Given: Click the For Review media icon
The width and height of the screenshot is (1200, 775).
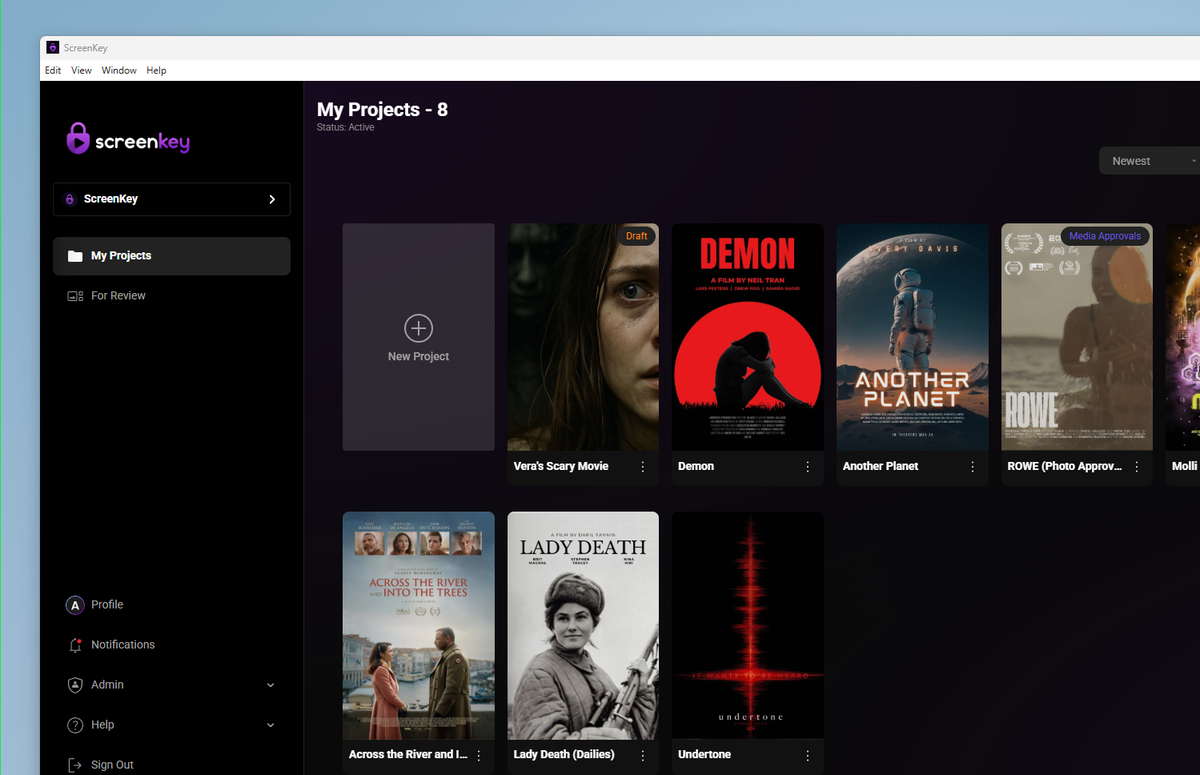Looking at the screenshot, I should tap(75, 296).
